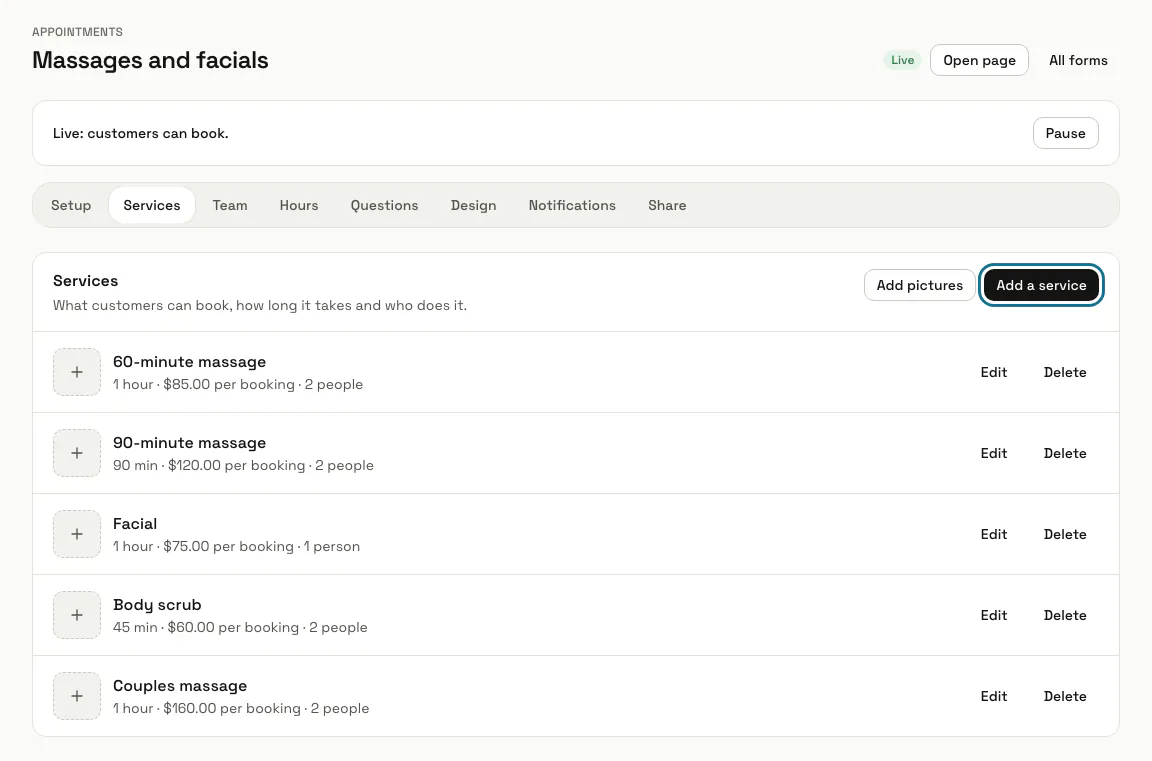Pause the live booking form
The height and width of the screenshot is (761, 1152).
point(1065,133)
